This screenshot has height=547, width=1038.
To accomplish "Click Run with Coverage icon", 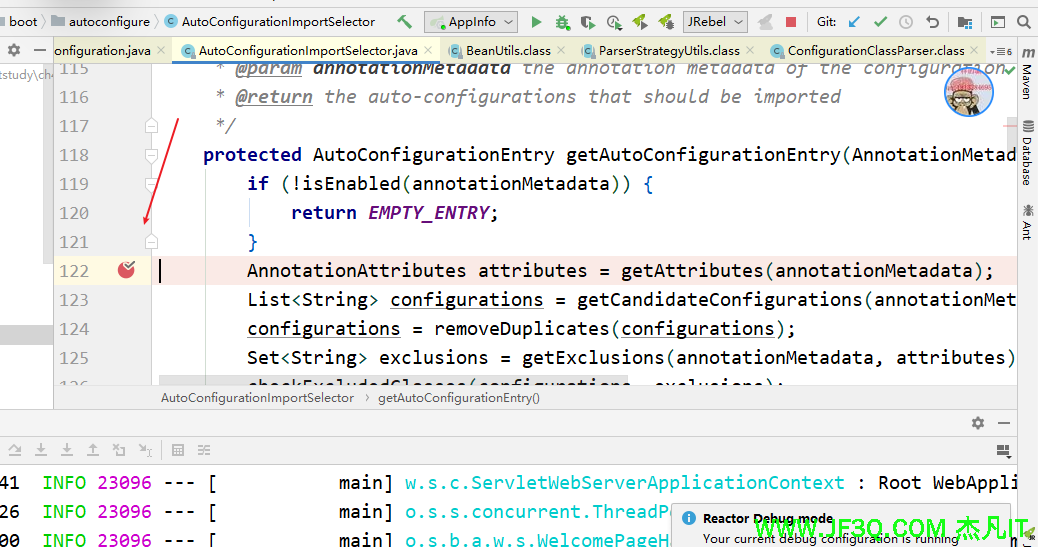I will [x=588, y=21].
